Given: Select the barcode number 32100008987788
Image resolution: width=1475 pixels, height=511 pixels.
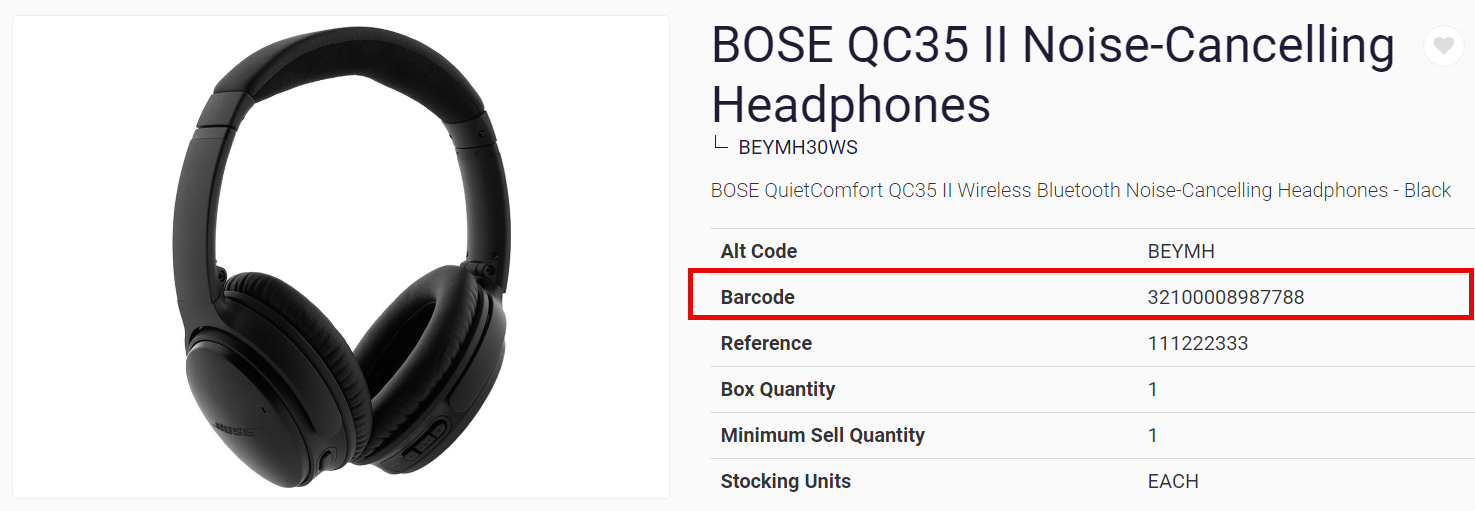Looking at the screenshot, I should [1225, 297].
